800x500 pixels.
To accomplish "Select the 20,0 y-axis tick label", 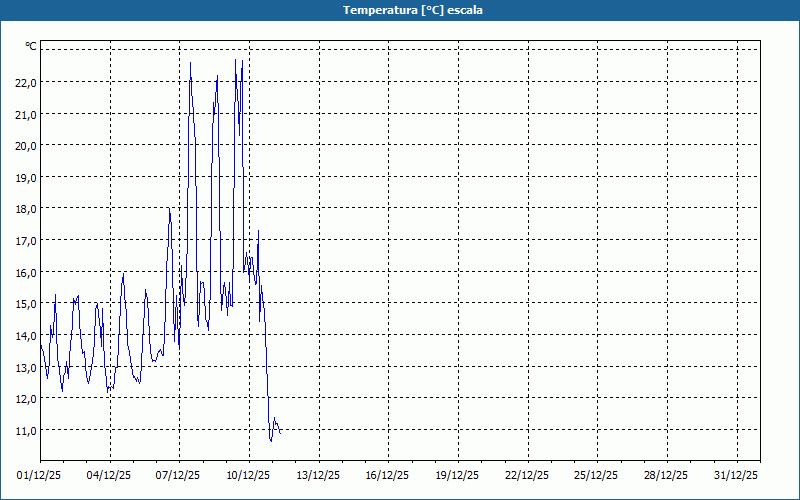I will click(x=26, y=145).
